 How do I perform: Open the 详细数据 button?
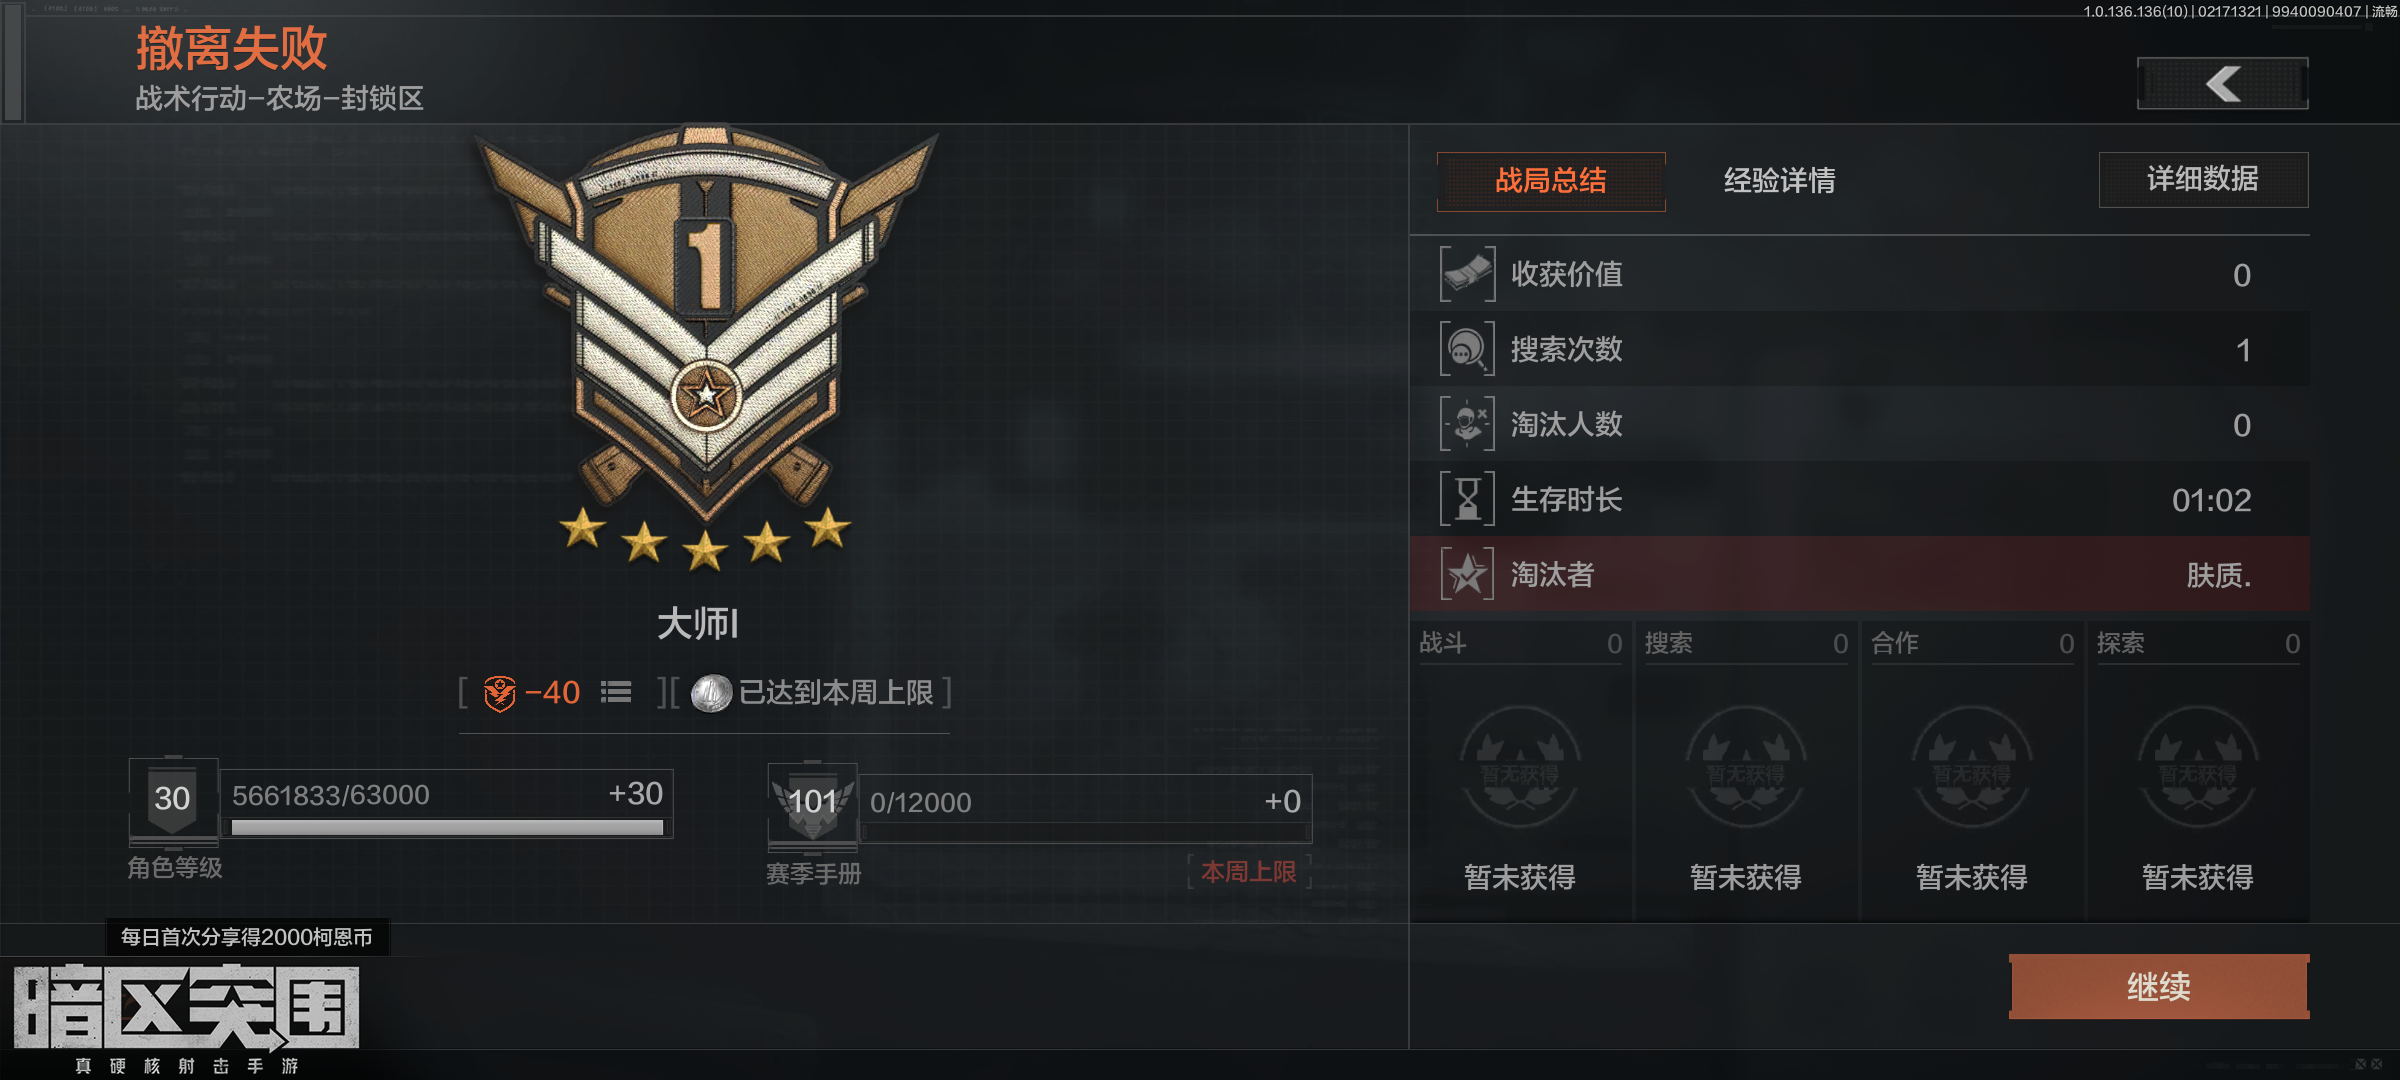point(2203,180)
